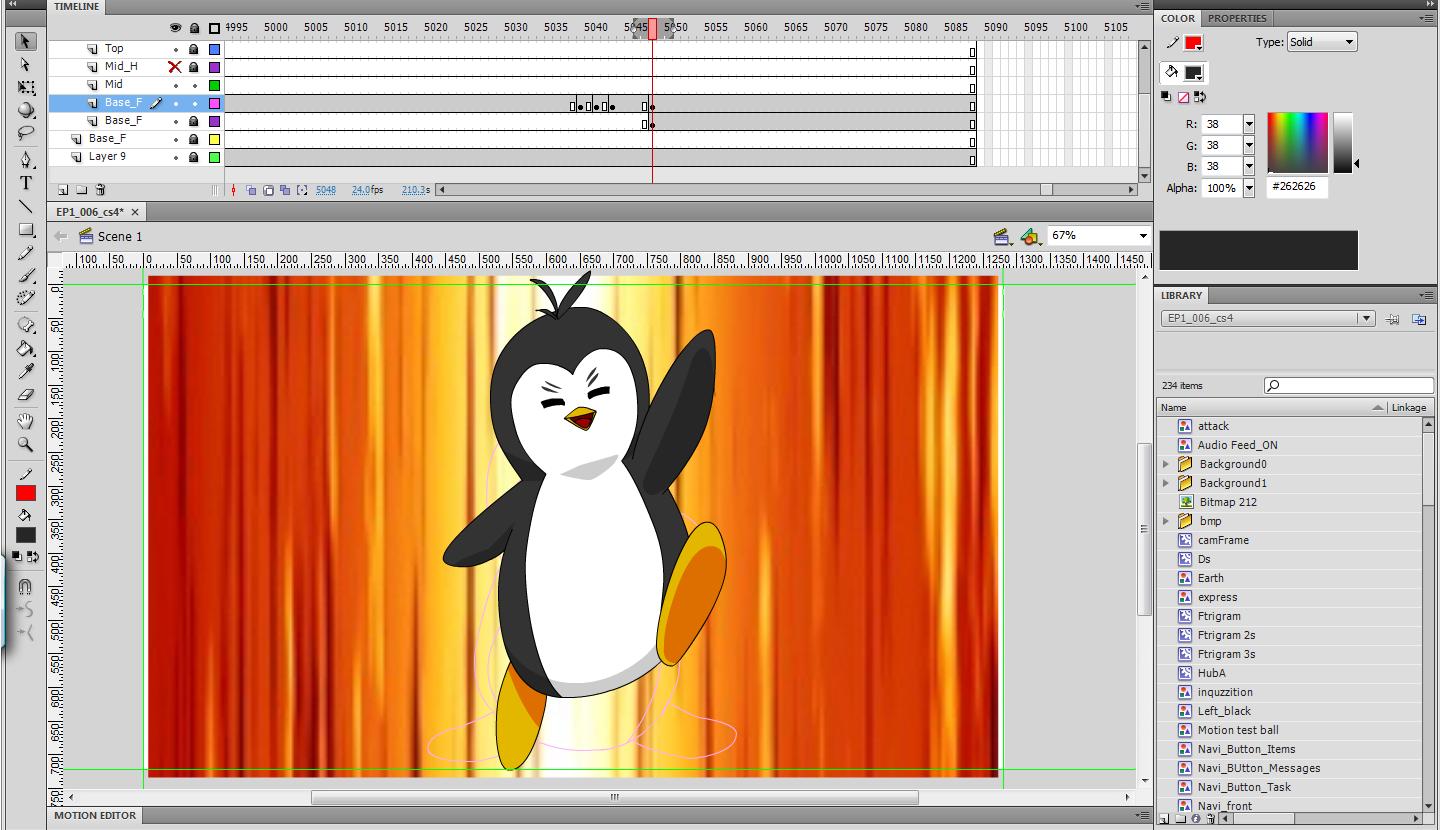Expand the bmp folder in Library
The width and height of the screenshot is (1440, 830).
(x=1166, y=521)
